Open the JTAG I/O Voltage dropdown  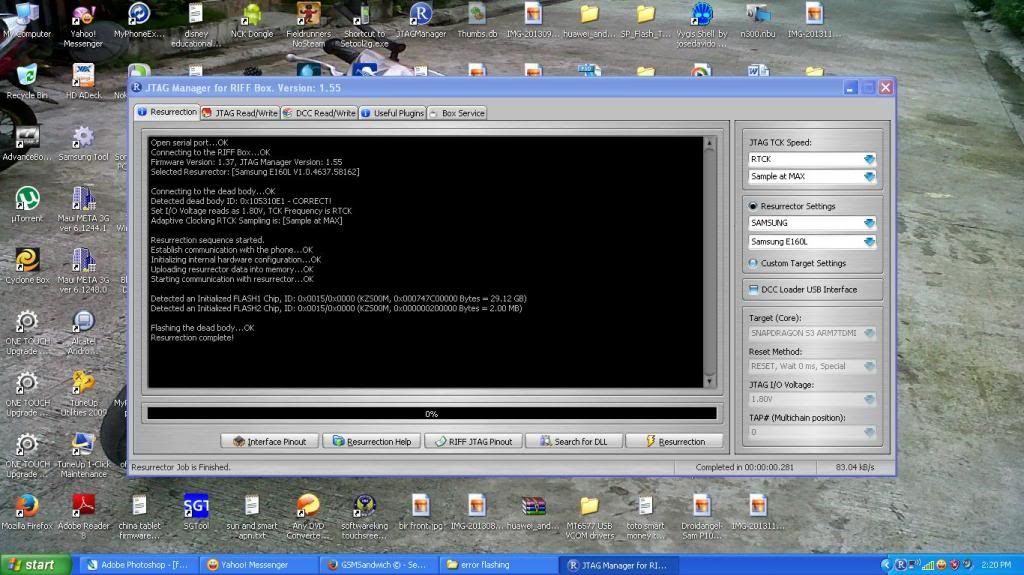pyautogui.click(x=869, y=399)
